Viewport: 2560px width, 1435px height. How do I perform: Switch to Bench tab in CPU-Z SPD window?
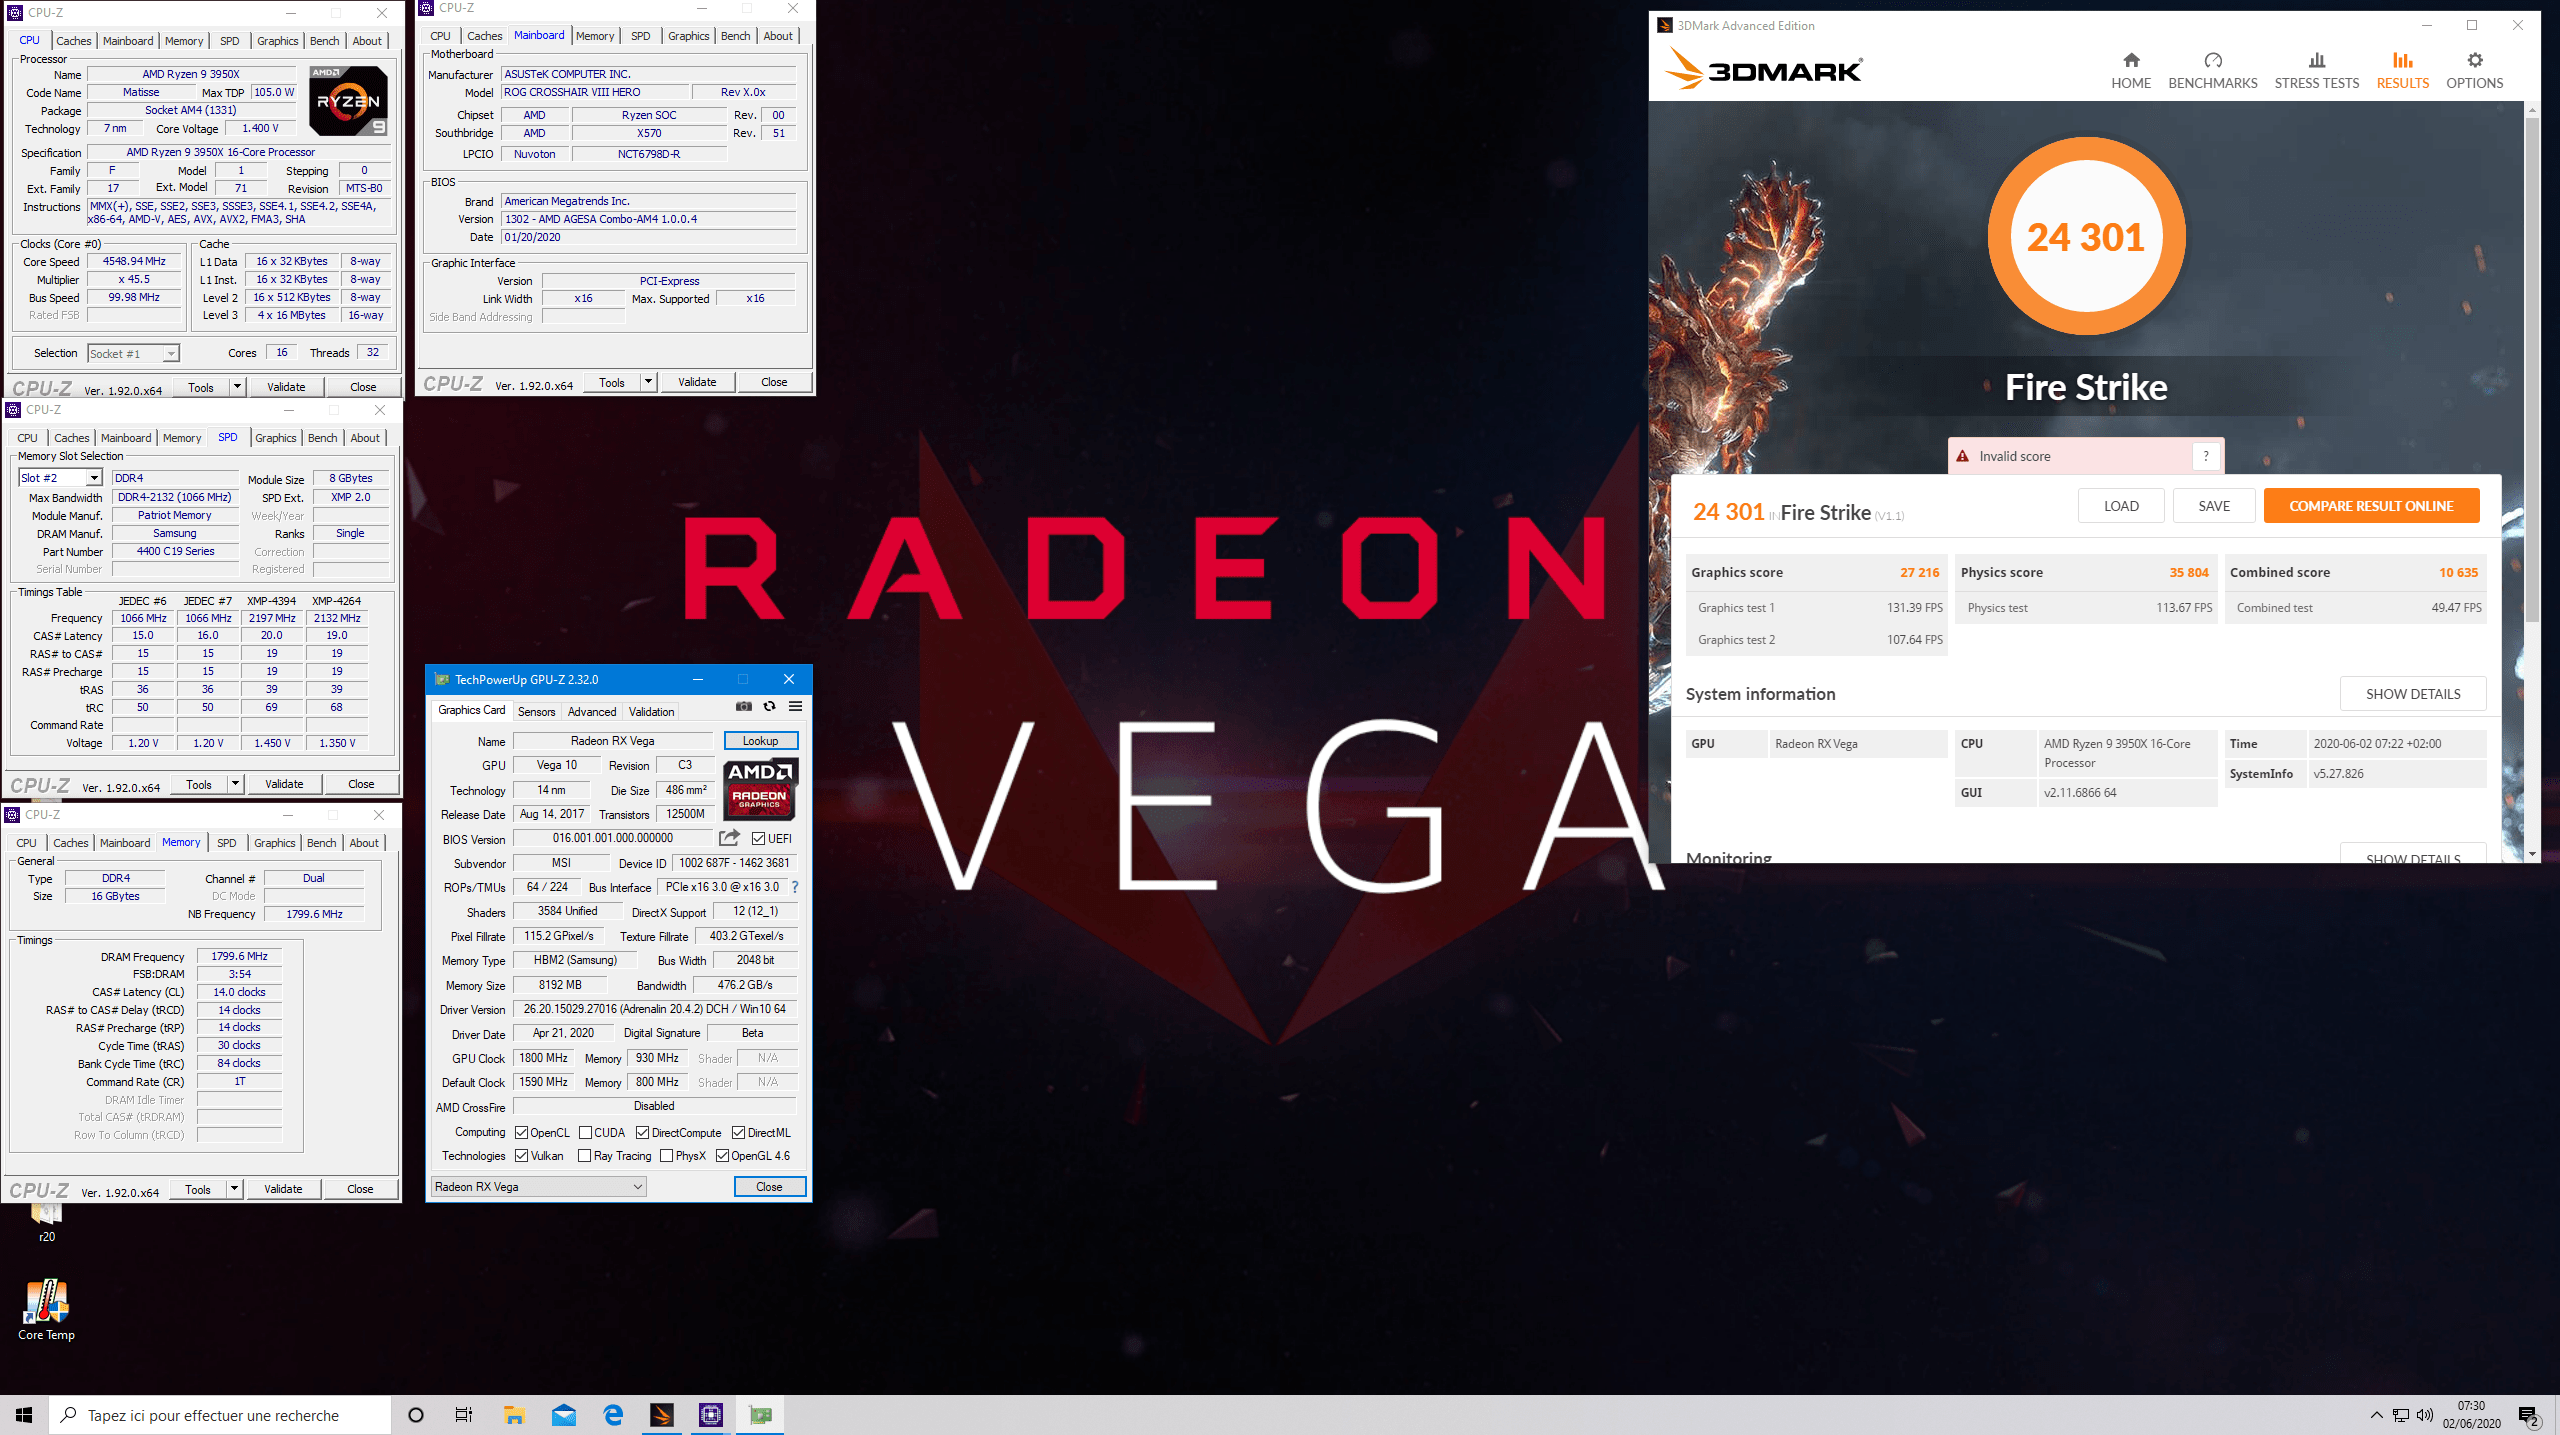[x=322, y=438]
